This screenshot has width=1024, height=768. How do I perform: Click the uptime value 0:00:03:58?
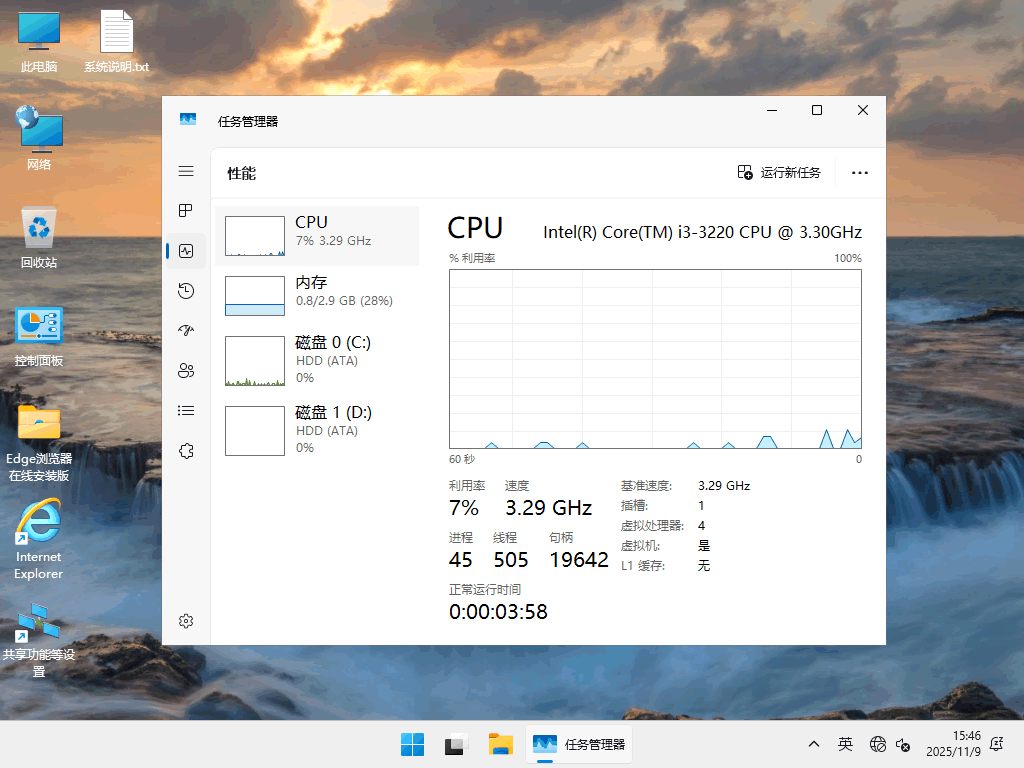click(x=498, y=612)
